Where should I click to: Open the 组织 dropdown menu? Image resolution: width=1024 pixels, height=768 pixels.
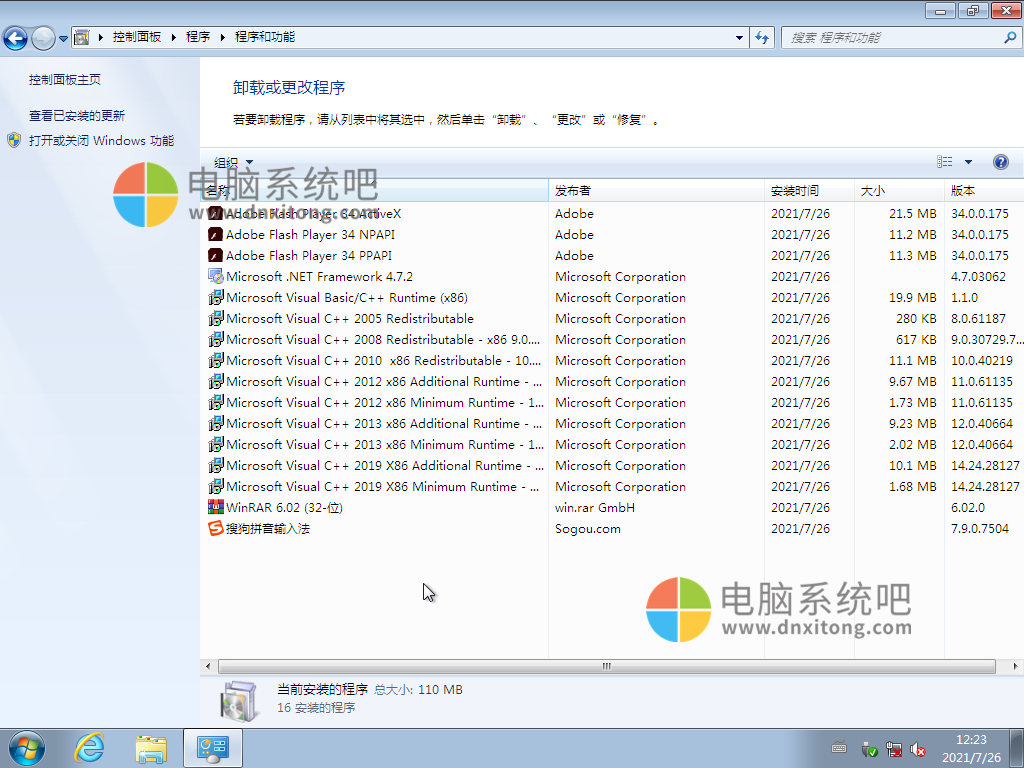(232, 161)
